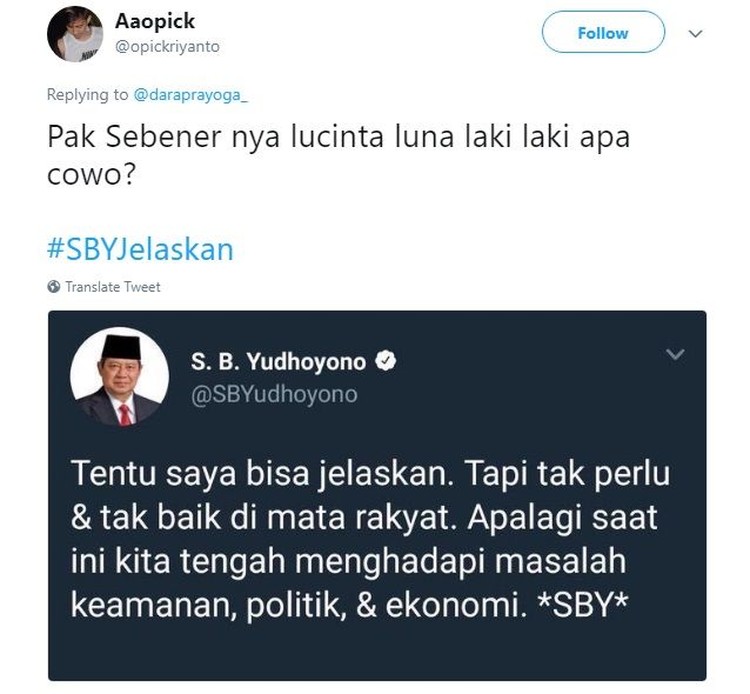The width and height of the screenshot is (750, 694).
Task: Open the #SBYJelaskan hashtag
Action: tap(140, 249)
